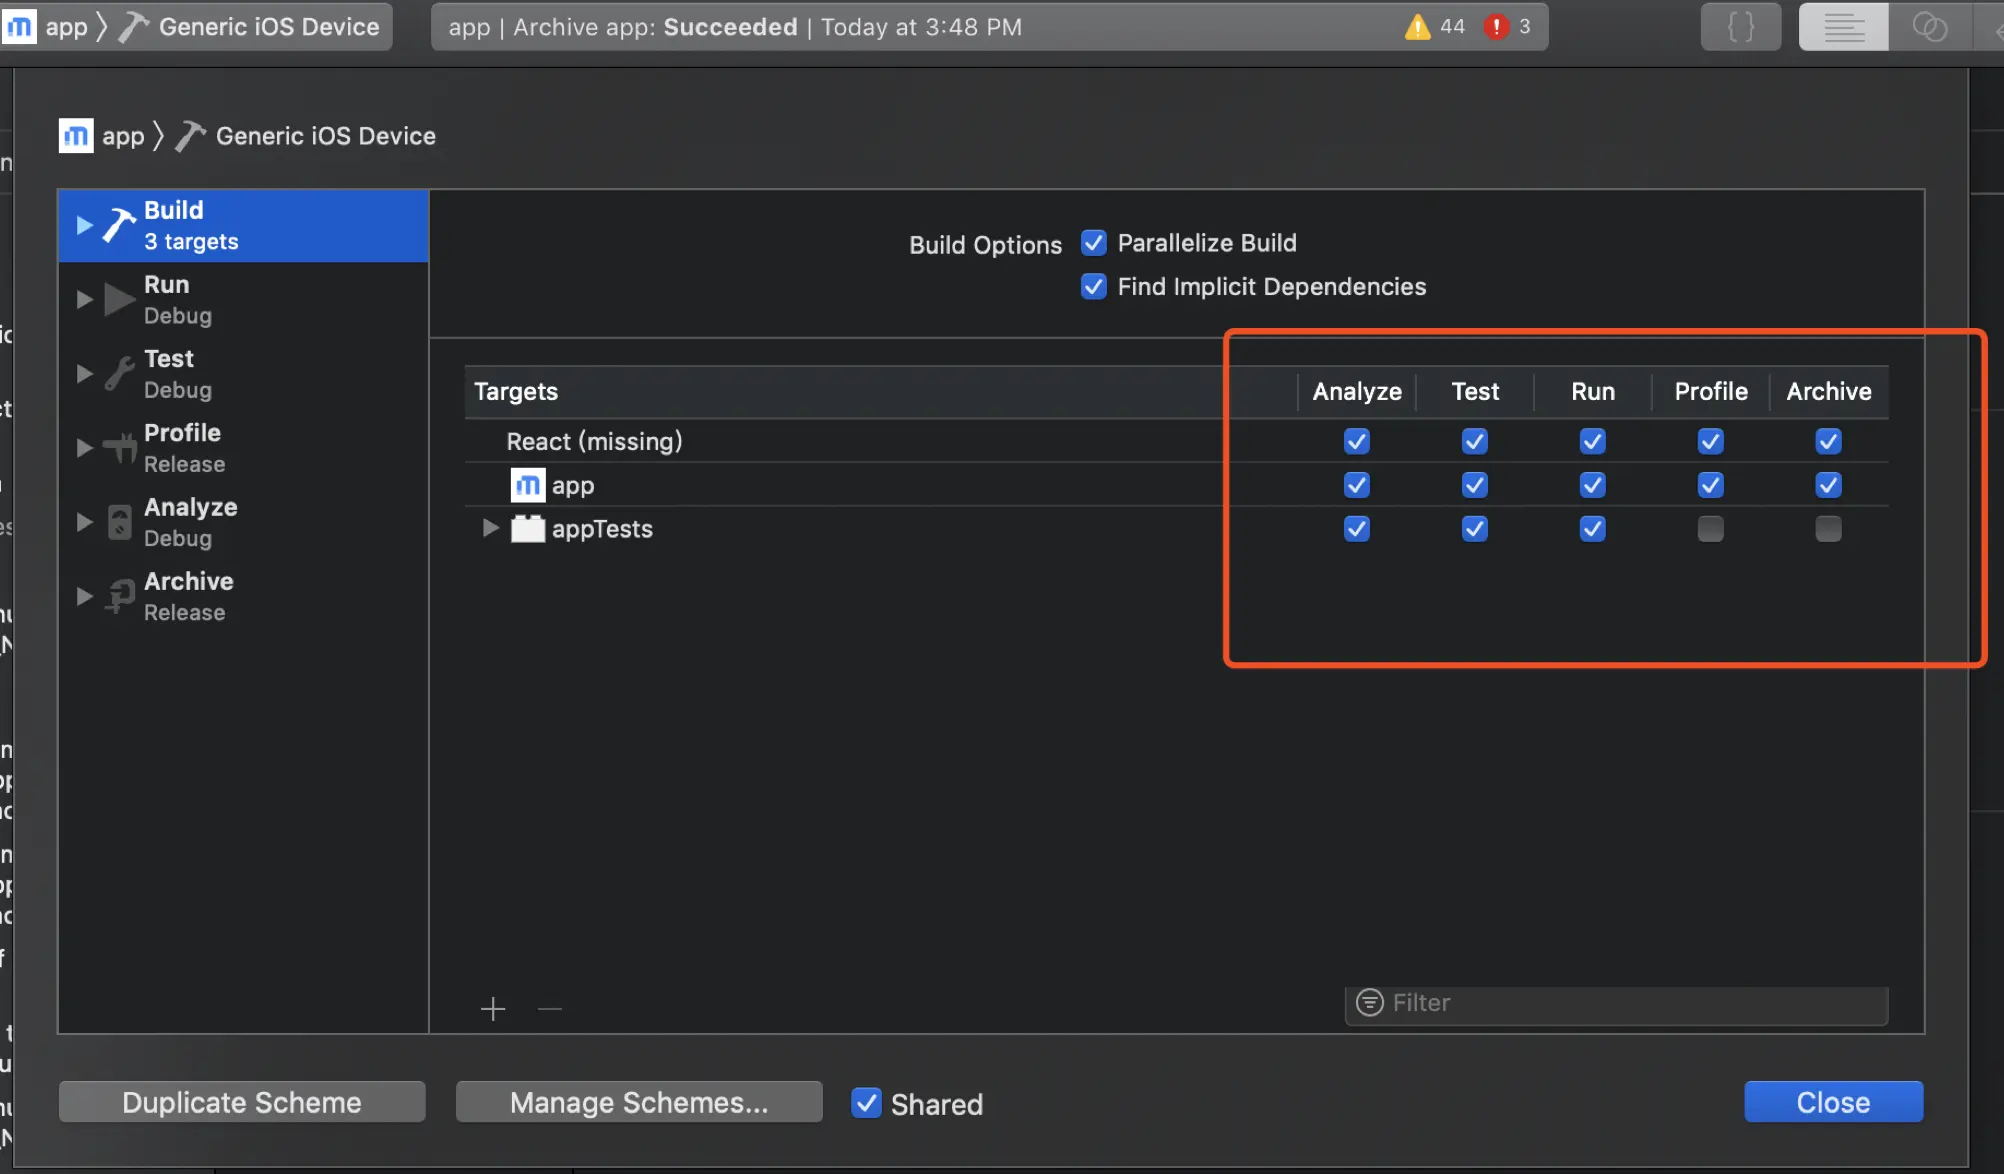Screen dimensions: 2004x1174
Task: Click the red error icon showing 3
Action: point(1496,27)
